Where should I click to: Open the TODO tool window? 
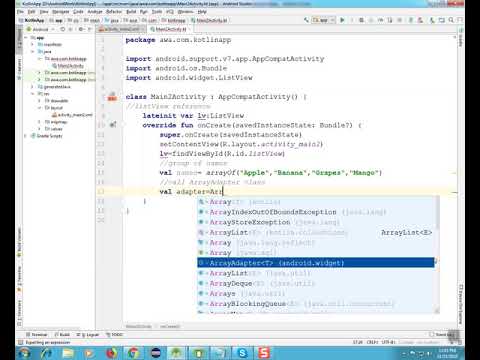[x=114, y=334]
